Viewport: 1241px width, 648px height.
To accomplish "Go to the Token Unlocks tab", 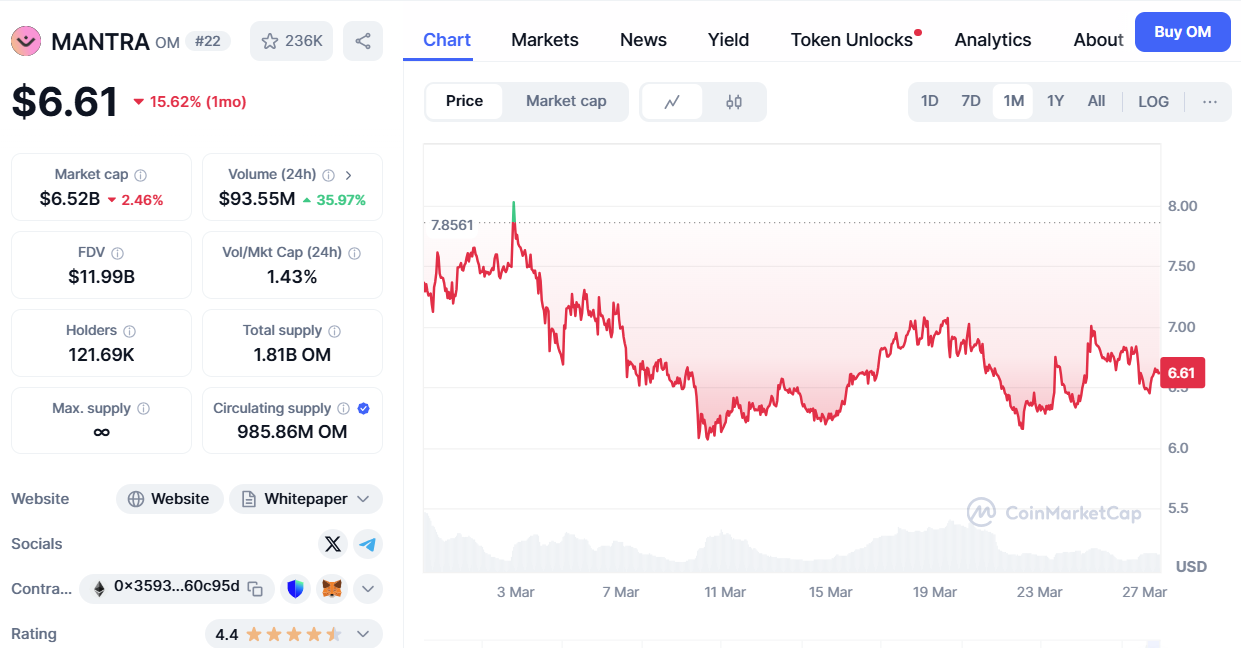I will 852,40.
